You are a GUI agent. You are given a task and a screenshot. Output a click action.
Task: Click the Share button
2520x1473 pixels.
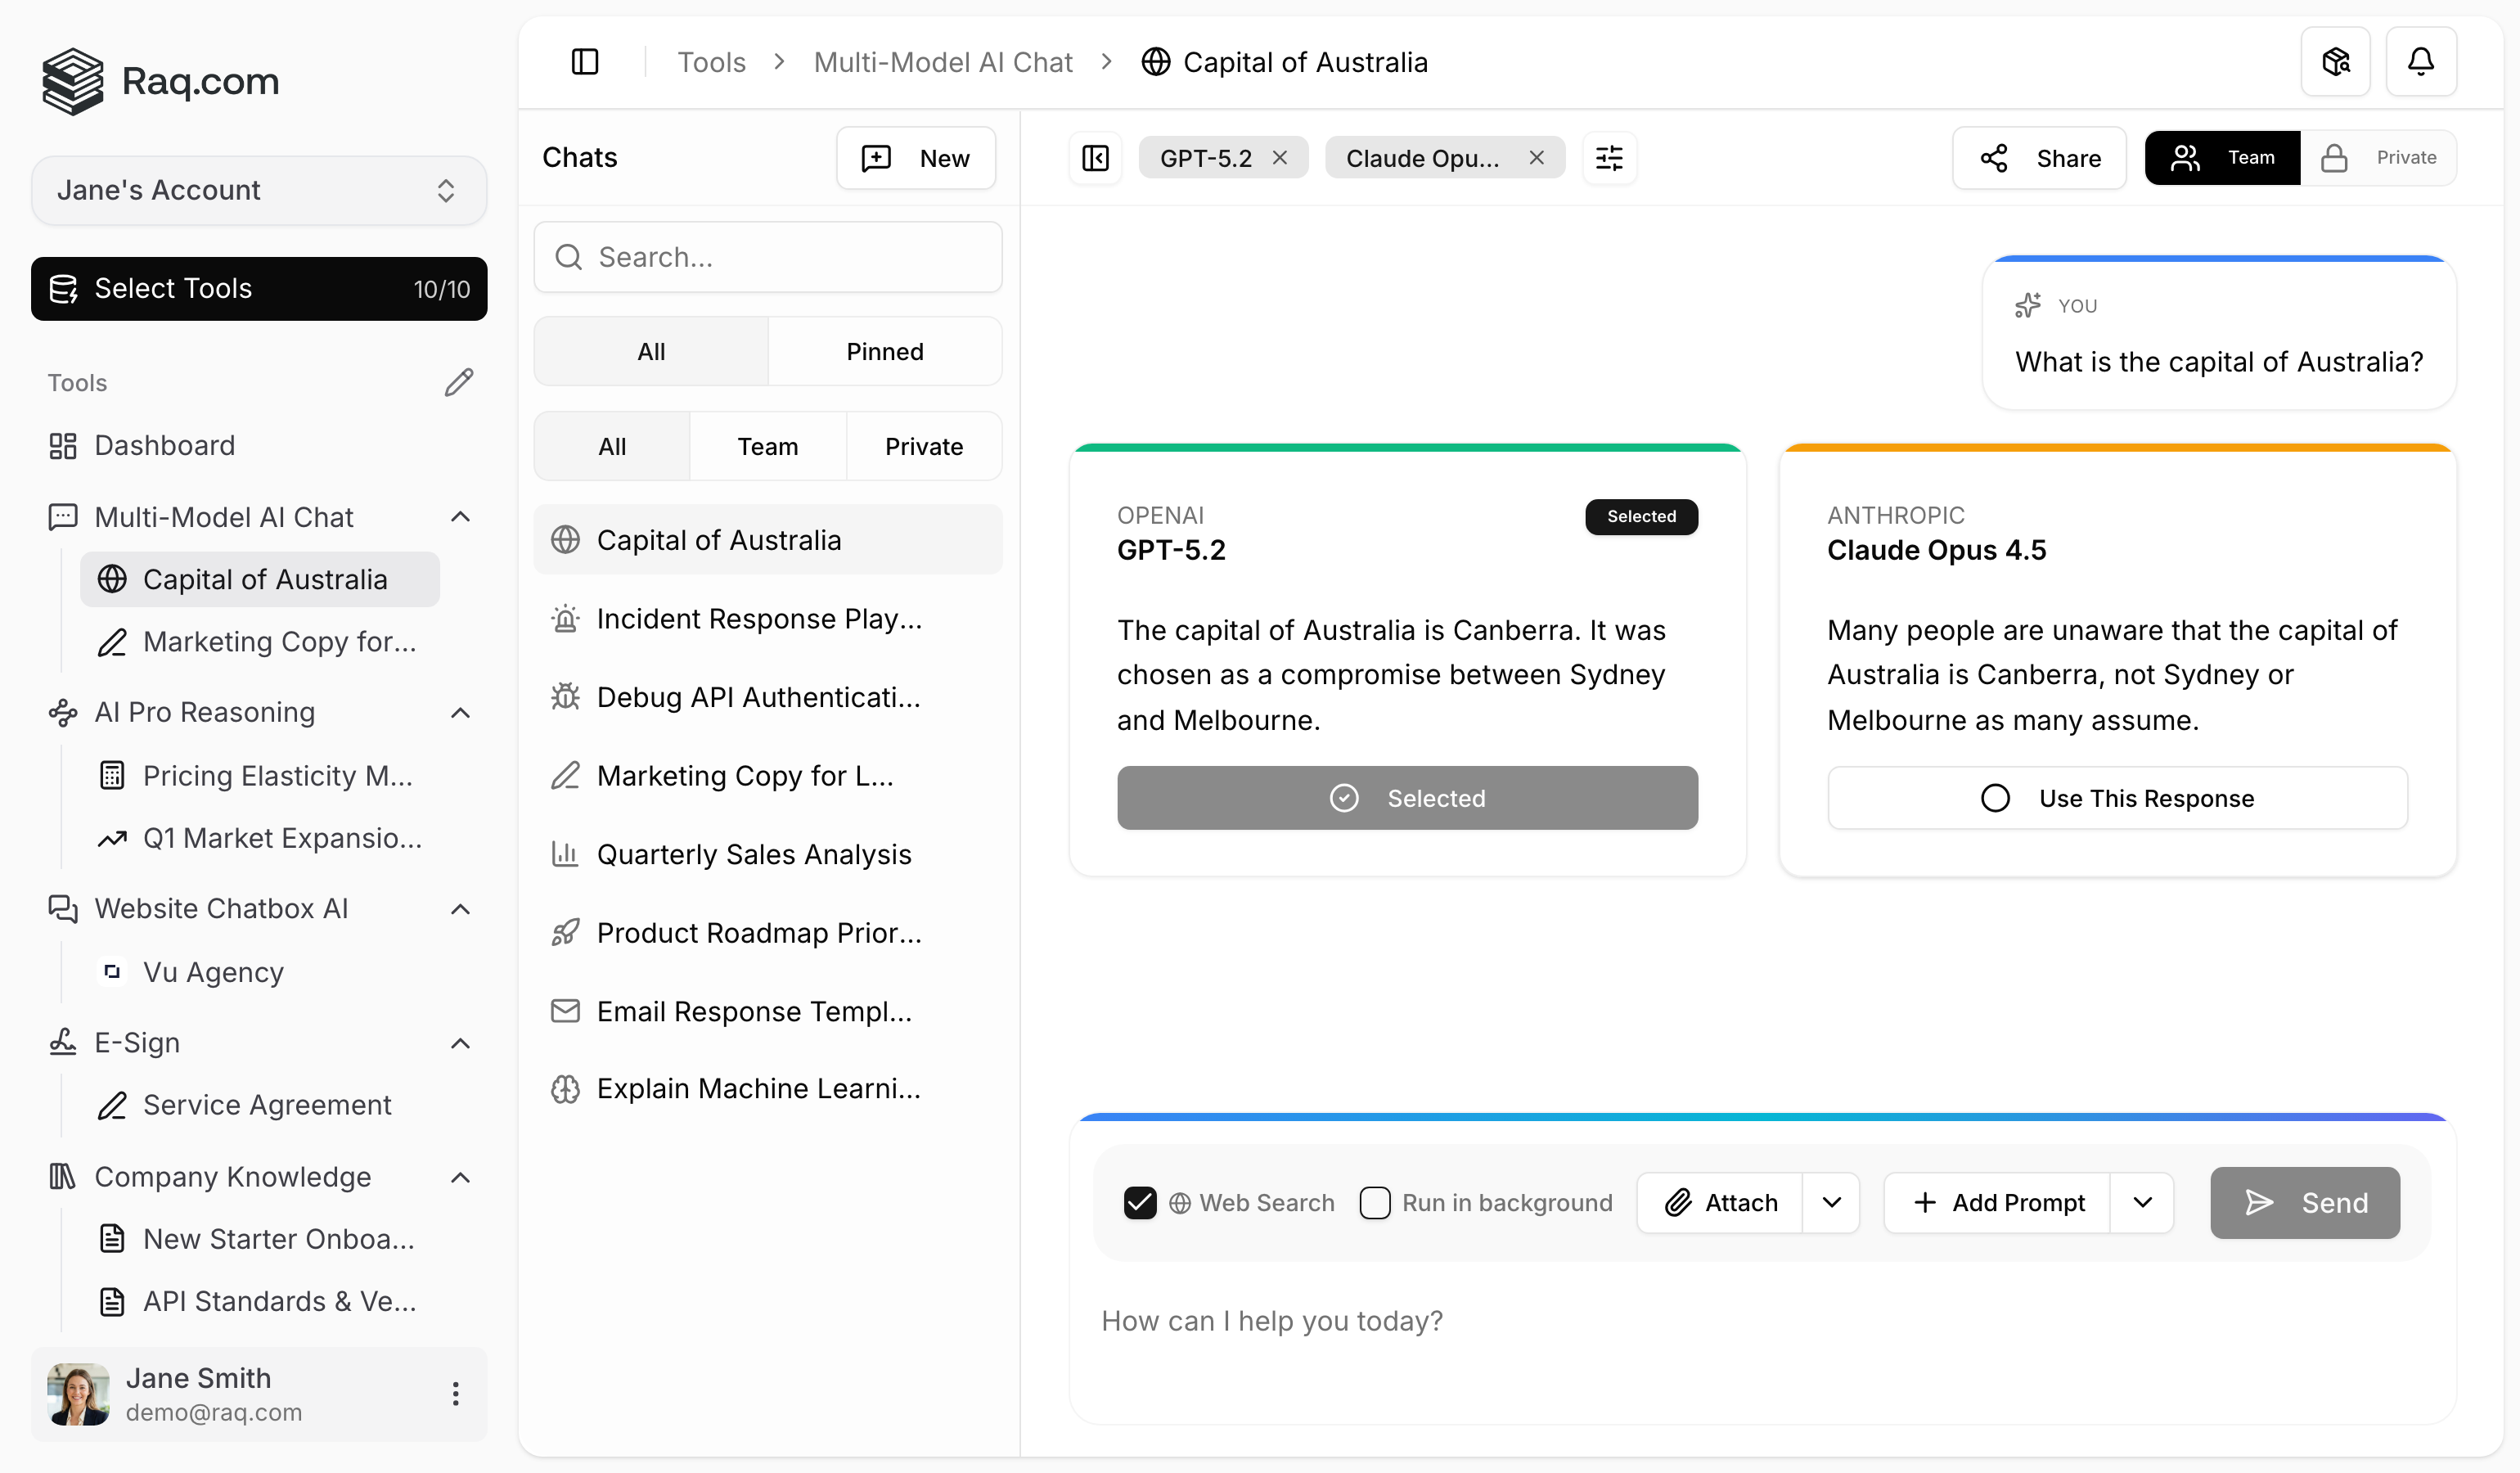click(2039, 158)
